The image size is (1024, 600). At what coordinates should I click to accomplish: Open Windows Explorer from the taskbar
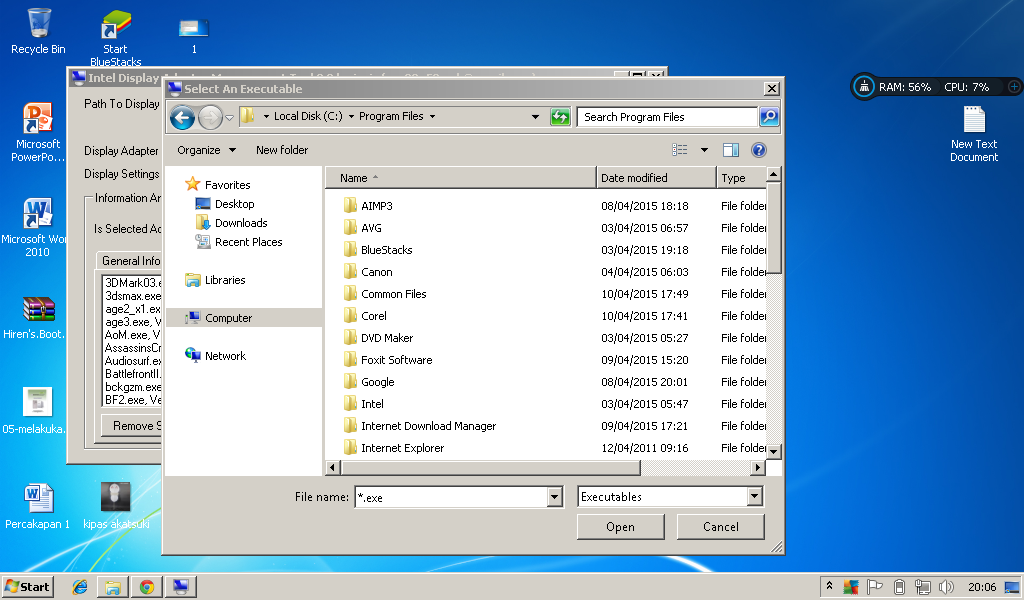pyautogui.click(x=113, y=587)
